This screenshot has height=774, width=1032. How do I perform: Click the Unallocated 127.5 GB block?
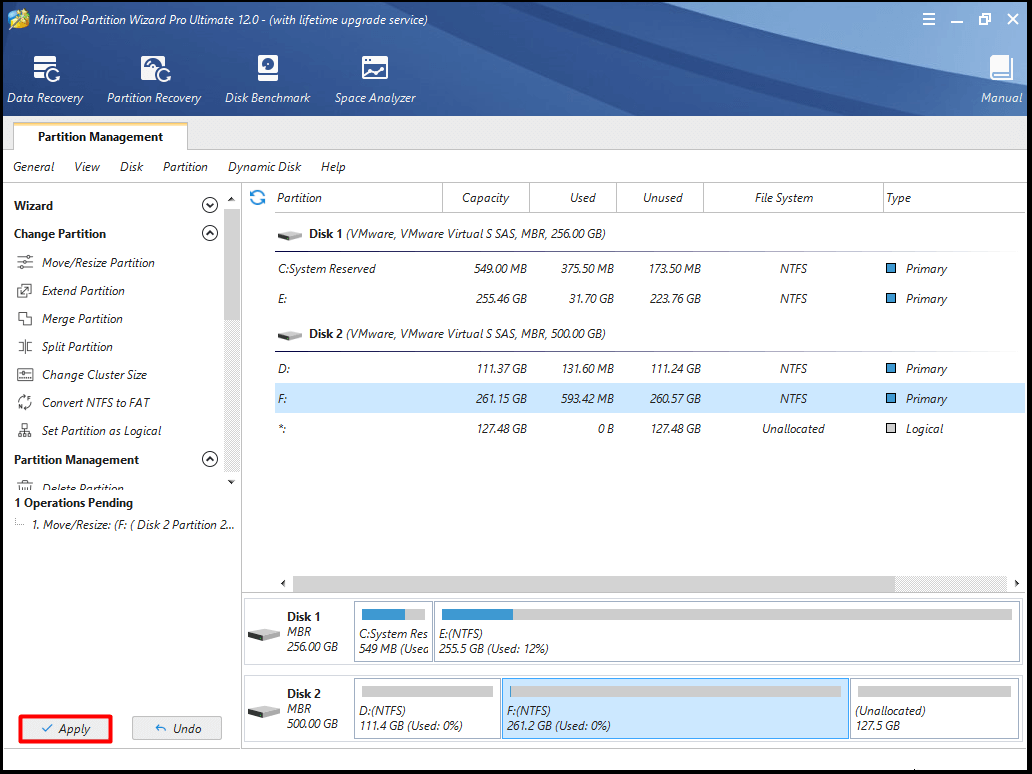click(x=935, y=709)
